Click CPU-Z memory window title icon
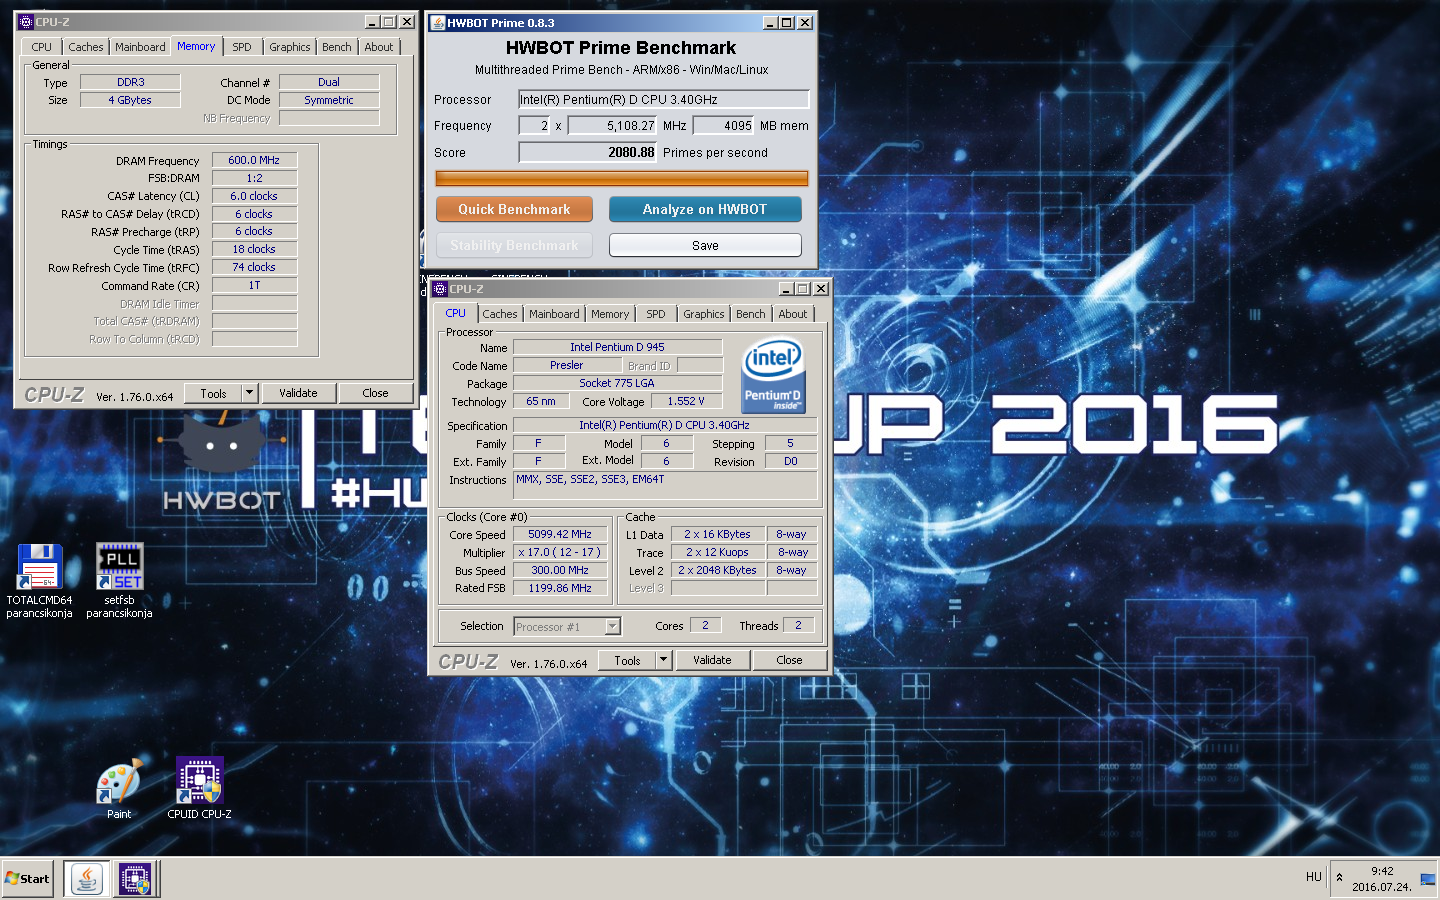The image size is (1440, 900). [x=25, y=21]
